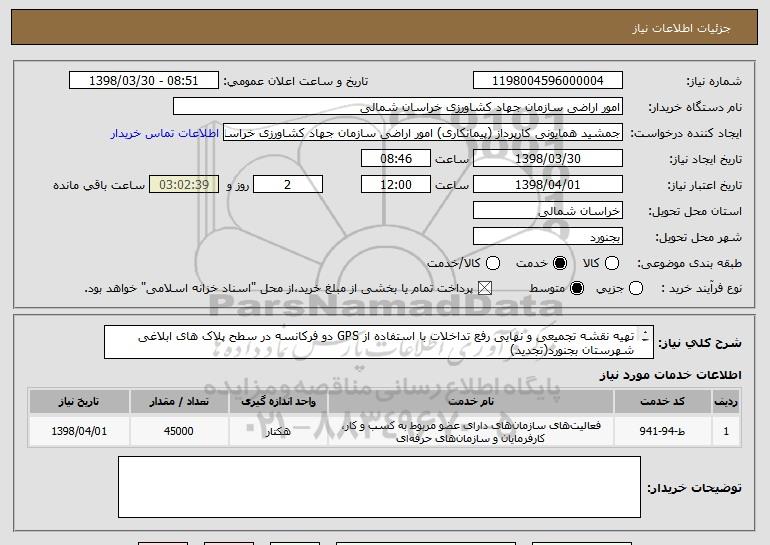
Task: Click the ساعت باقی مانده label
Action: [x=99, y=185]
